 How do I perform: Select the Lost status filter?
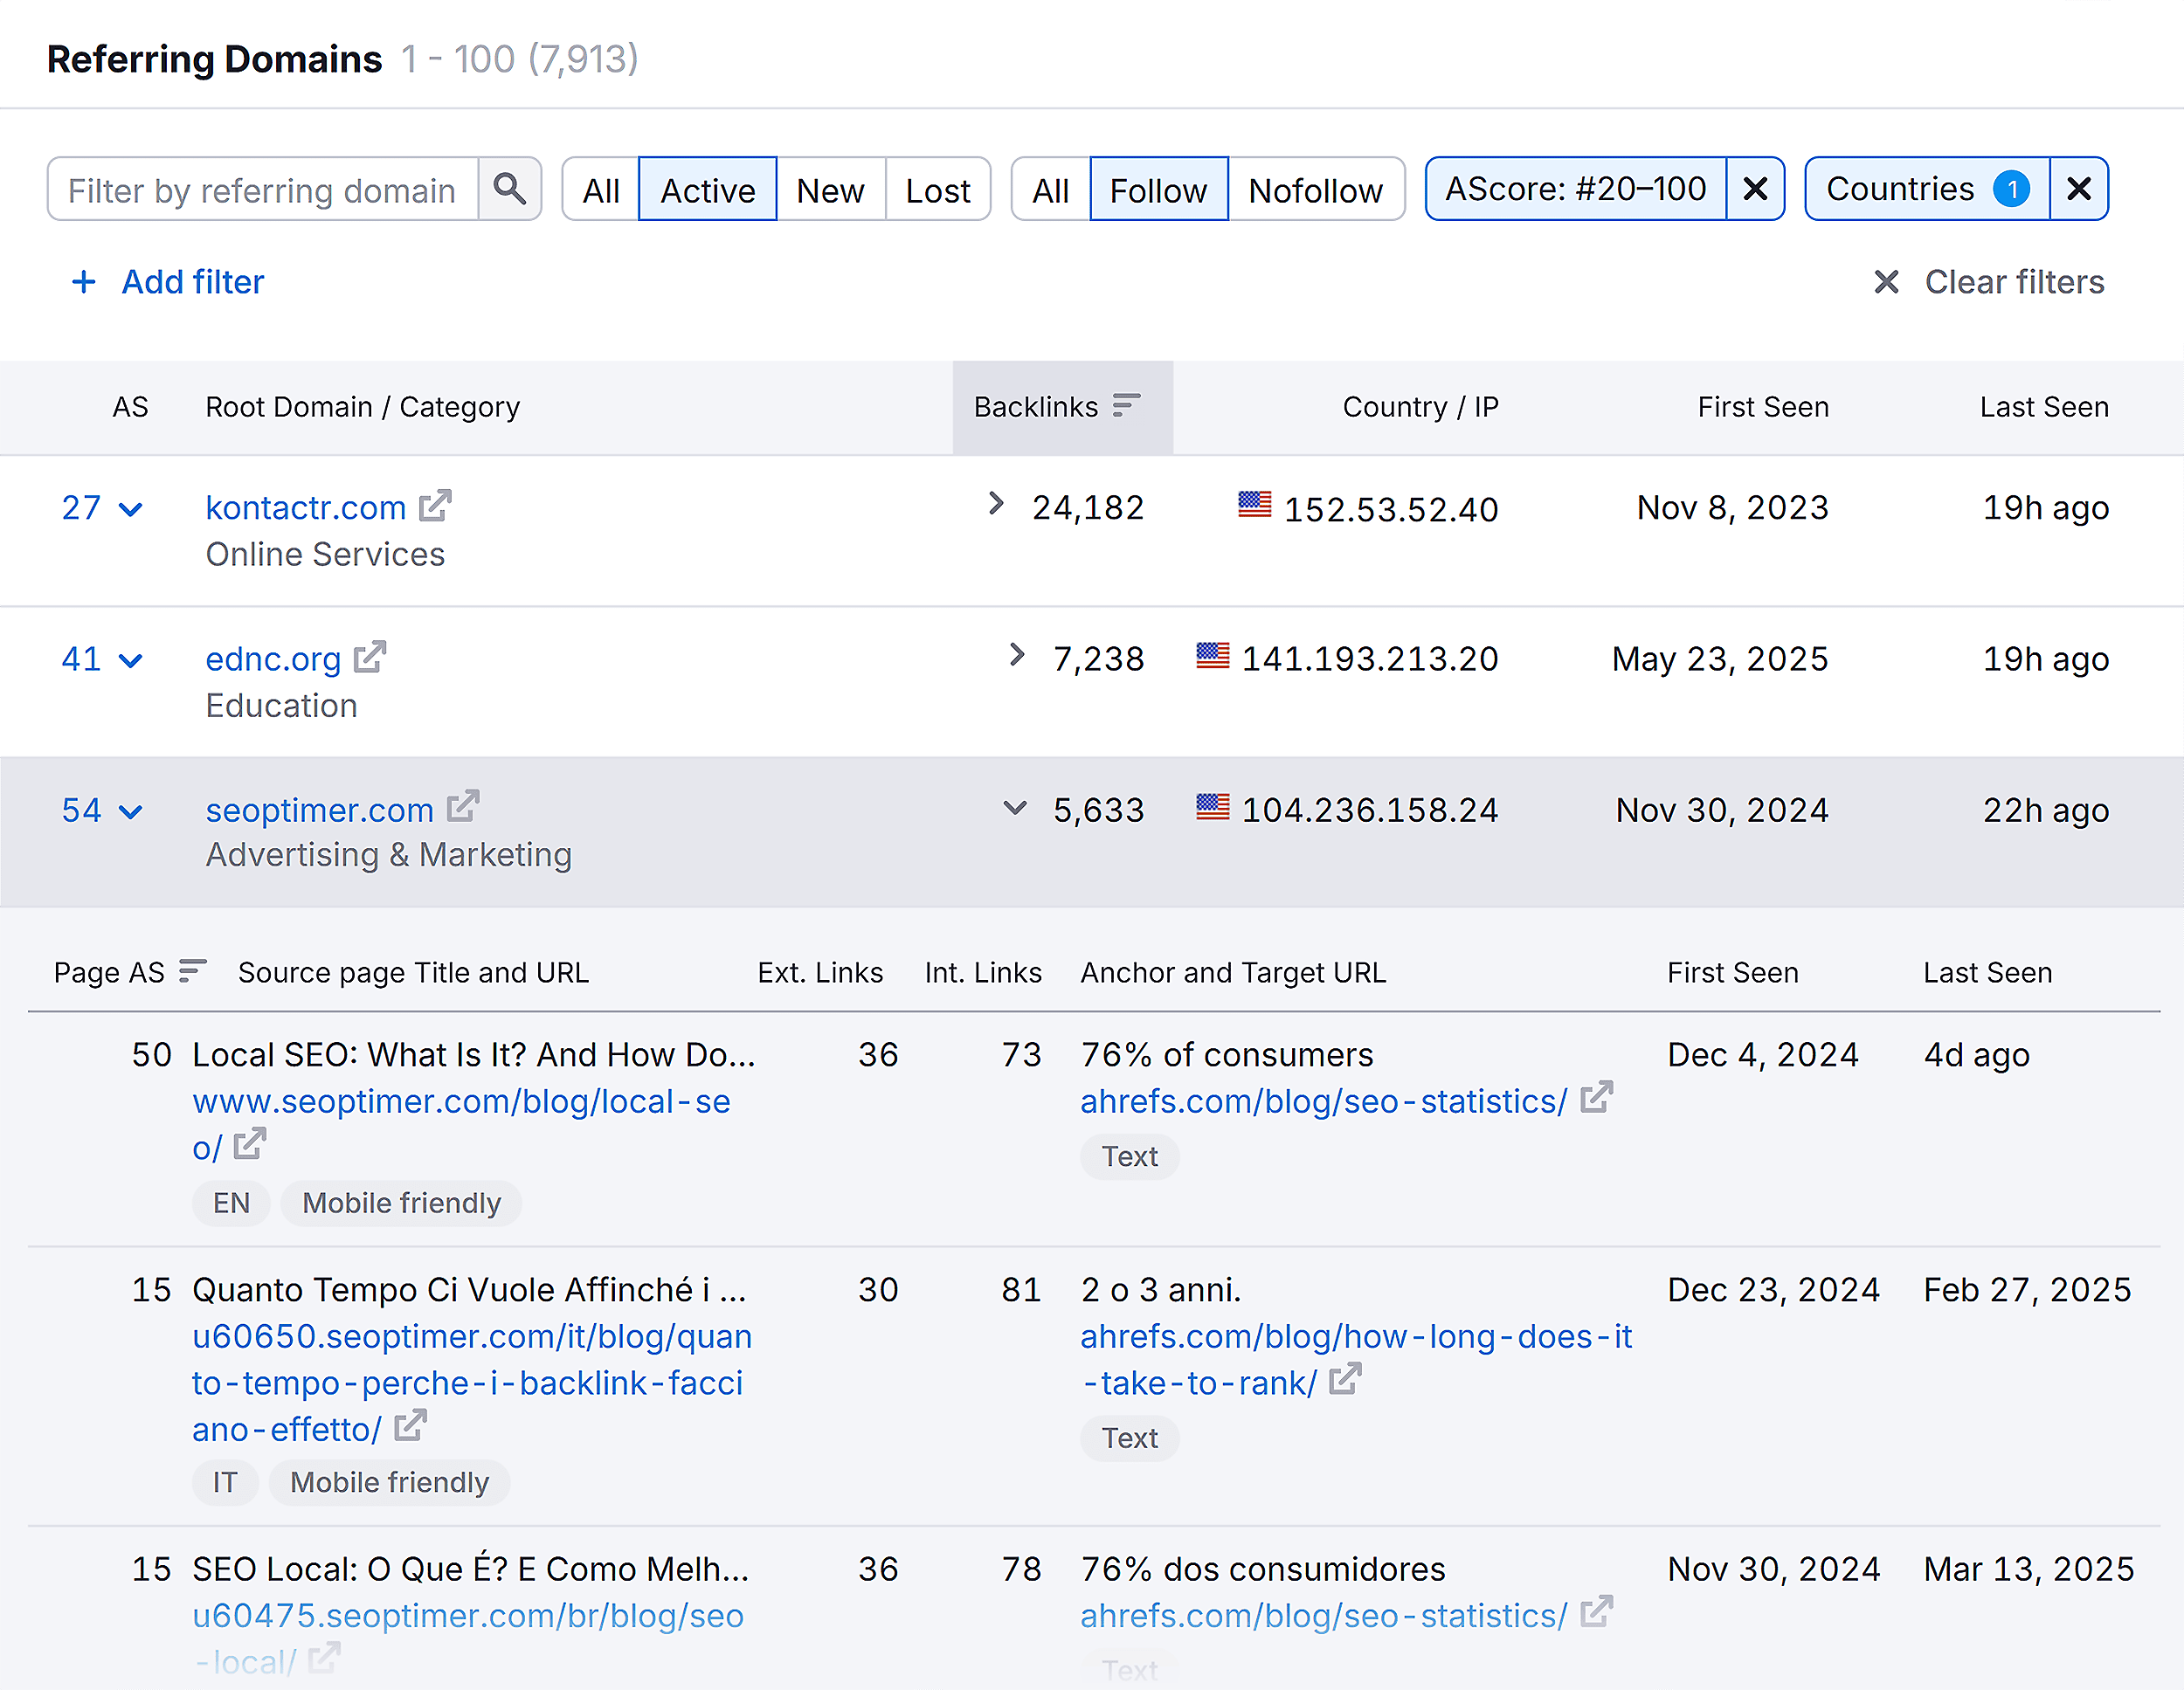pos(938,189)
